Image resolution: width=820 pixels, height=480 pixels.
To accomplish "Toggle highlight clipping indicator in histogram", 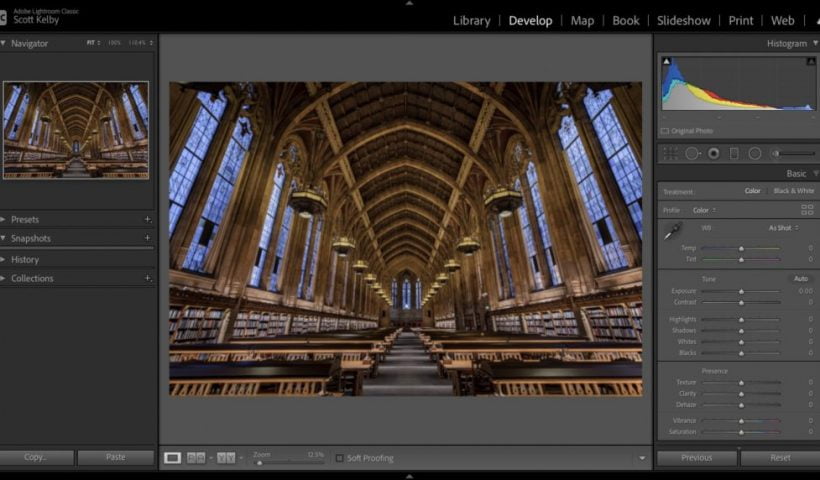I will tap(810, 62).
